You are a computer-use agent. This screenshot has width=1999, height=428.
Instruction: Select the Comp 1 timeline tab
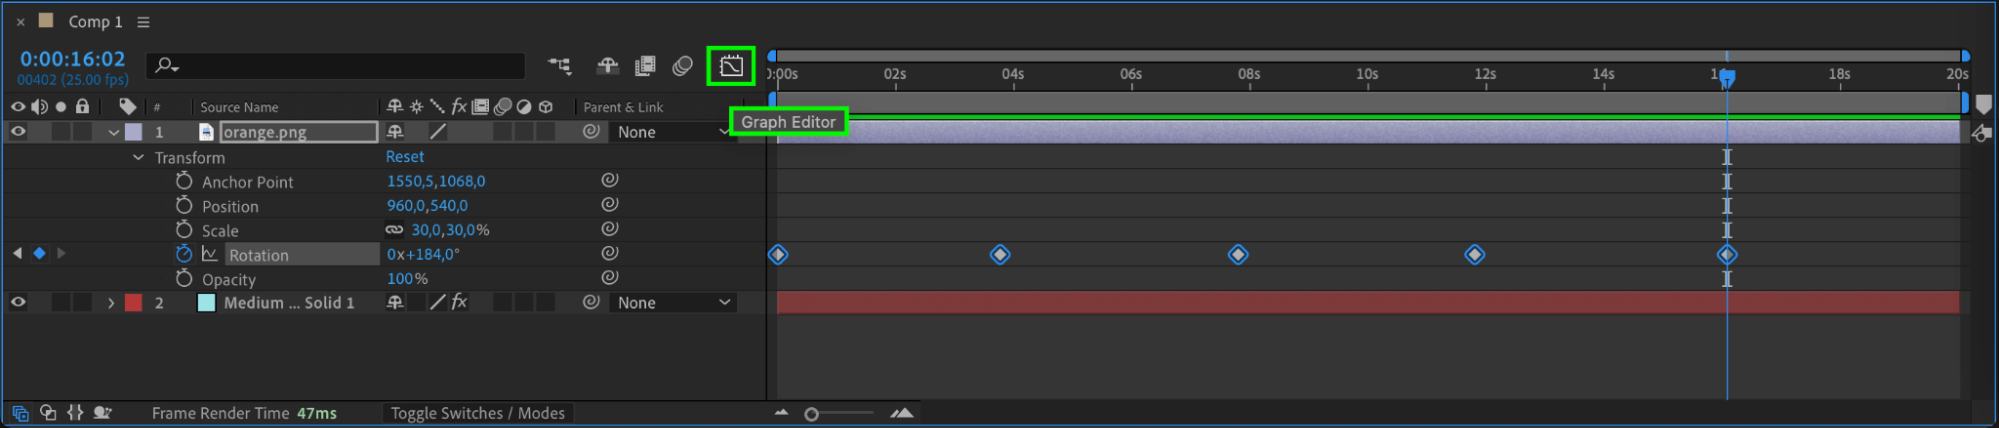tap(95, 22)
